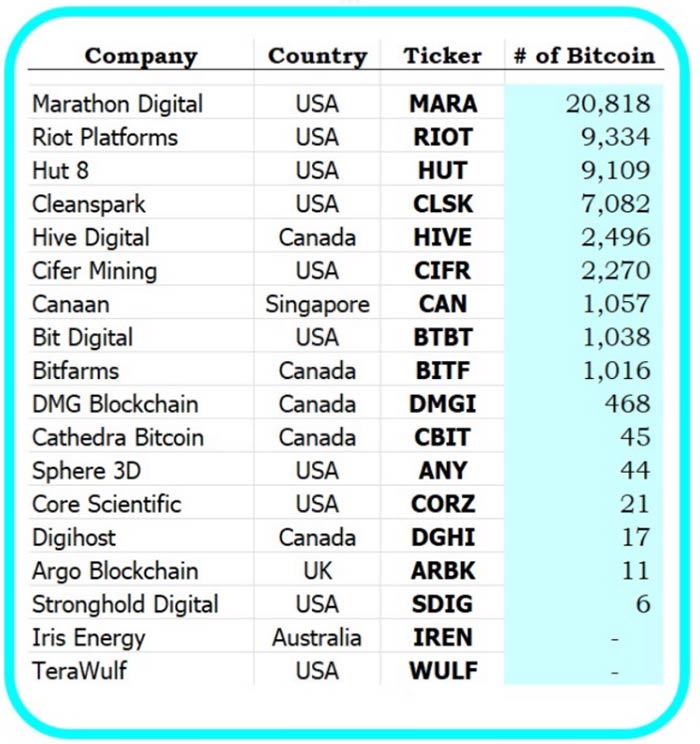
Task: Click the # of Bitcoin column header
Action: (x=584, y=56)
